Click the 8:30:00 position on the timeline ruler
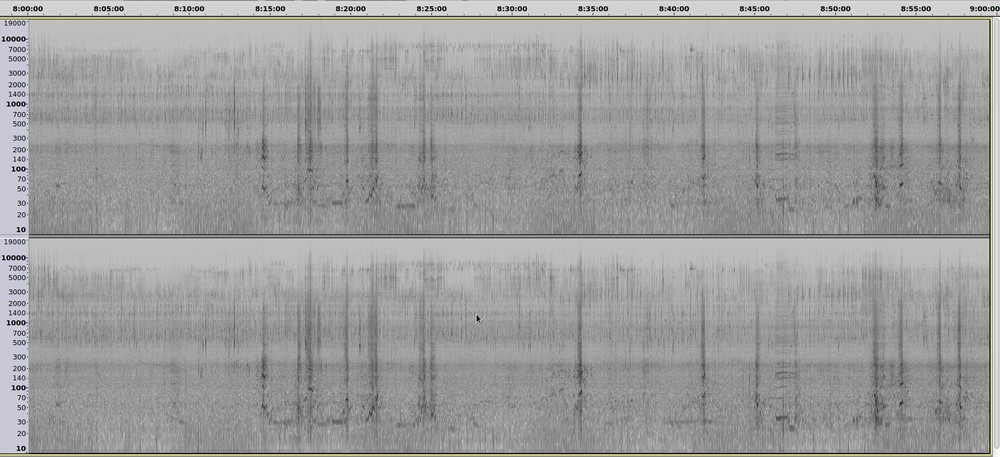Screen dimensions: 1000x457 512,8
